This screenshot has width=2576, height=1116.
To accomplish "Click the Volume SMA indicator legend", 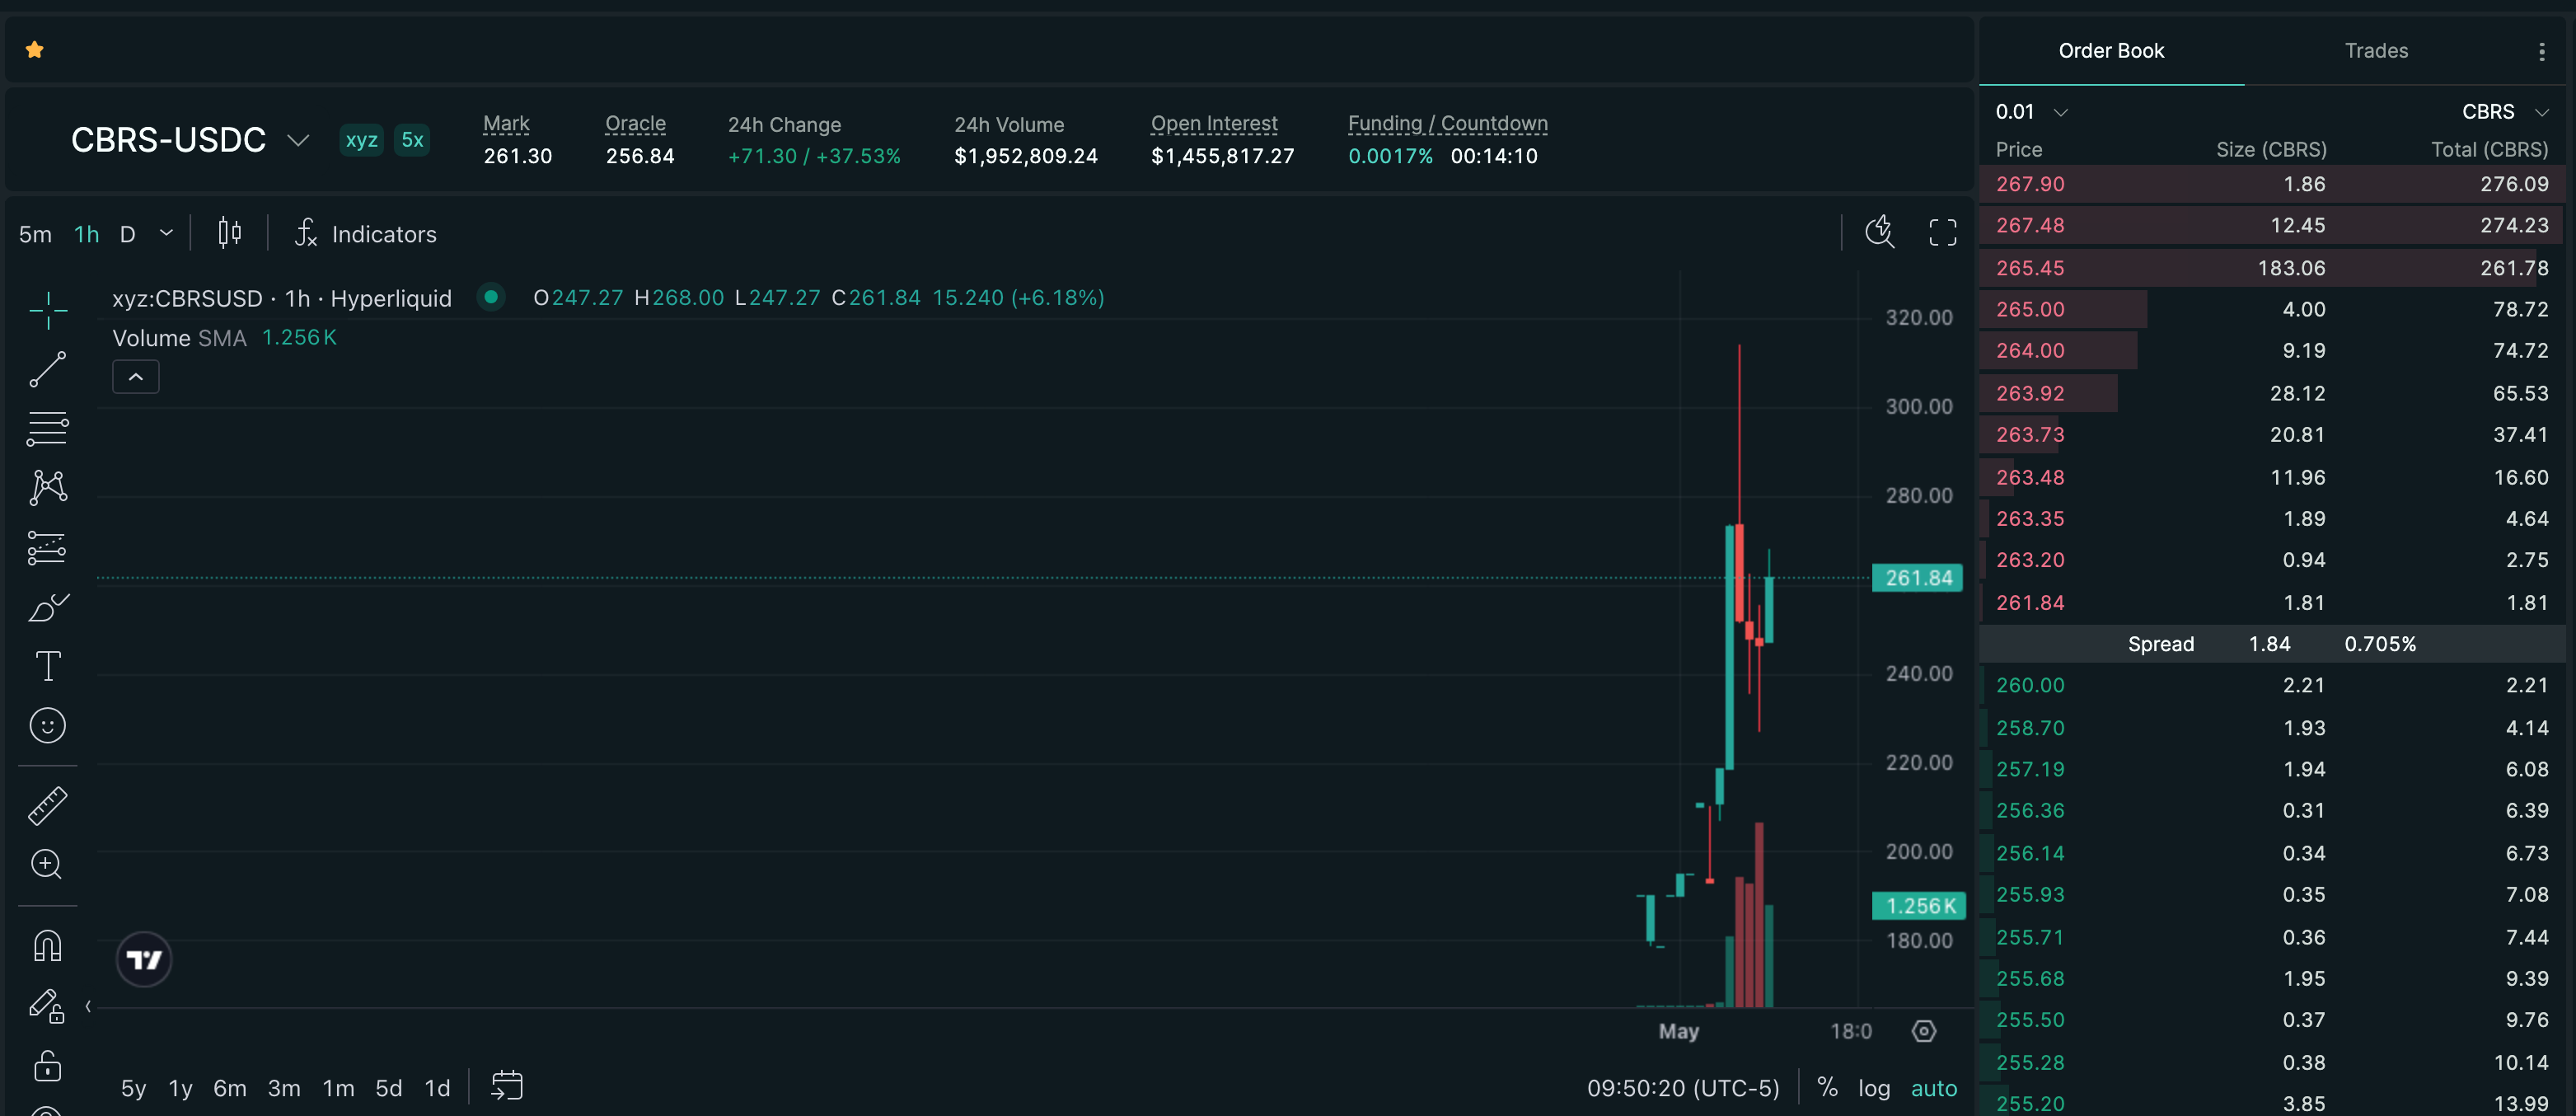I will coord(225,338).
